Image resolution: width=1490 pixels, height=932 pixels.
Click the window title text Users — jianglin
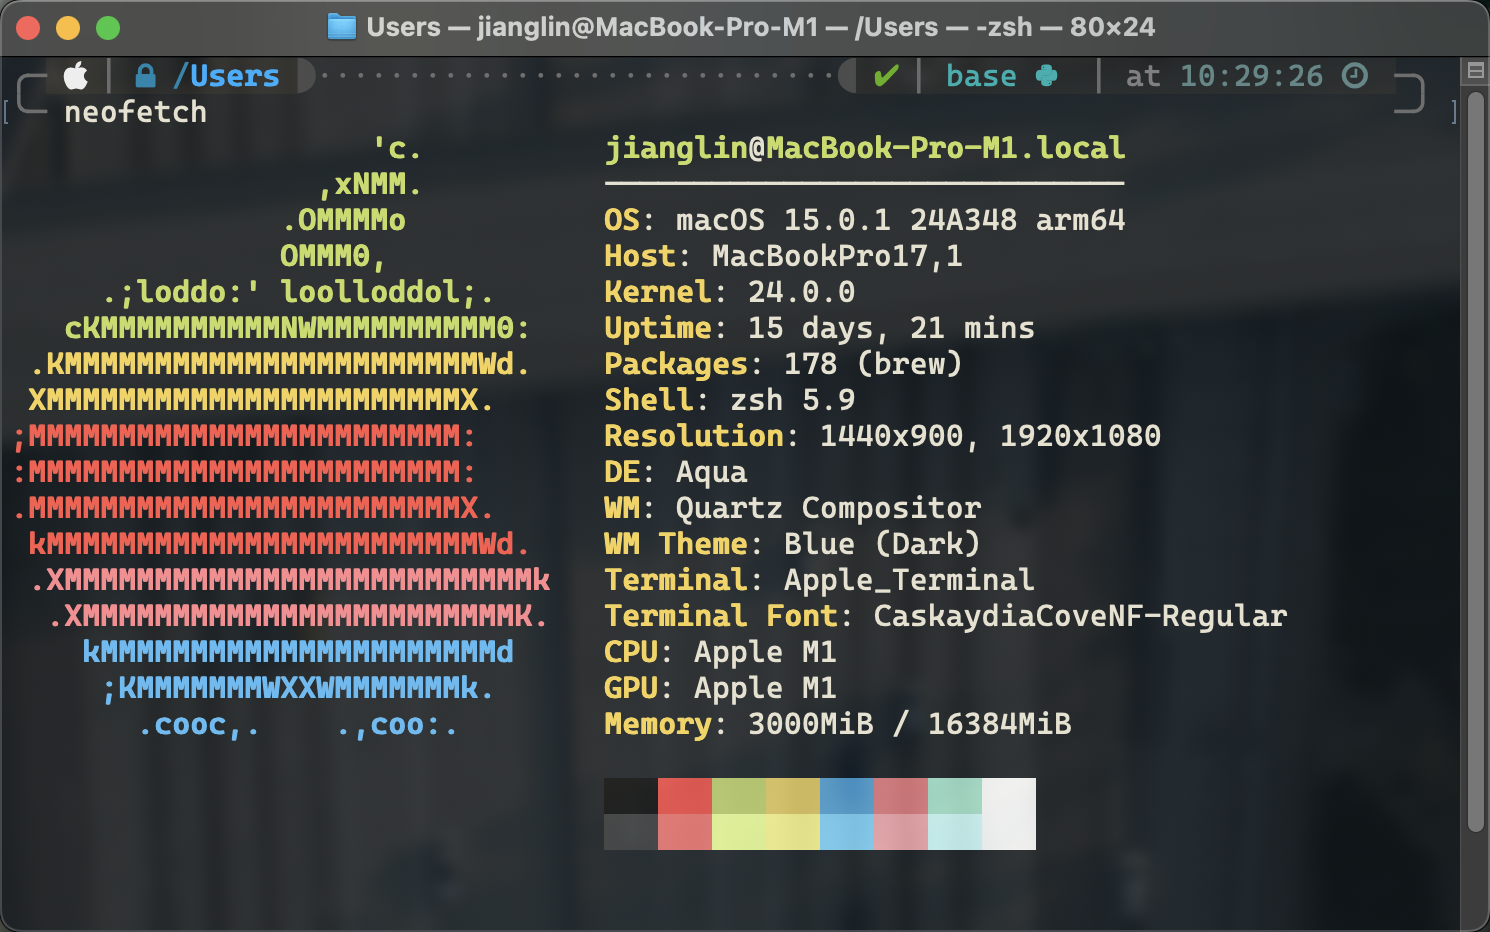[x=760, y=27]
